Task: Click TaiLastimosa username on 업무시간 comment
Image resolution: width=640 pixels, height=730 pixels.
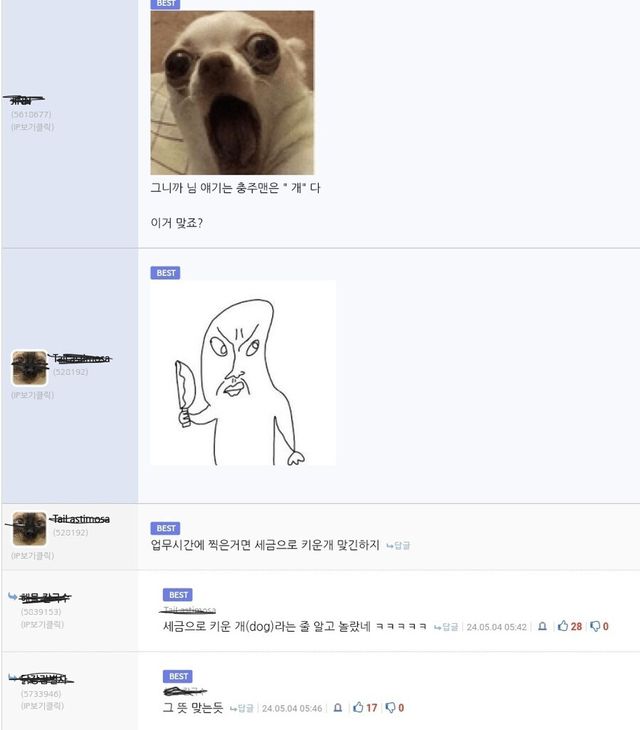Action: [81, 519]
